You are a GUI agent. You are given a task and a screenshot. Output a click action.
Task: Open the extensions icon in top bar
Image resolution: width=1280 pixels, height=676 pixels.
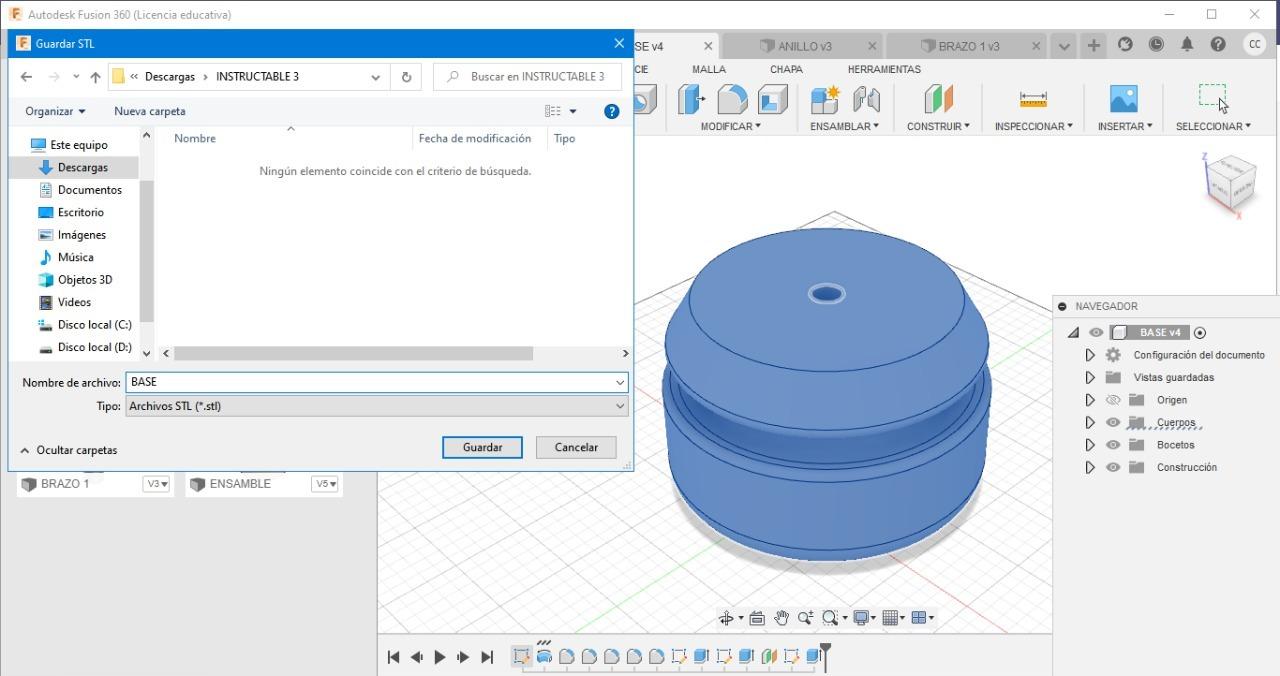(x=1125, y=45)
